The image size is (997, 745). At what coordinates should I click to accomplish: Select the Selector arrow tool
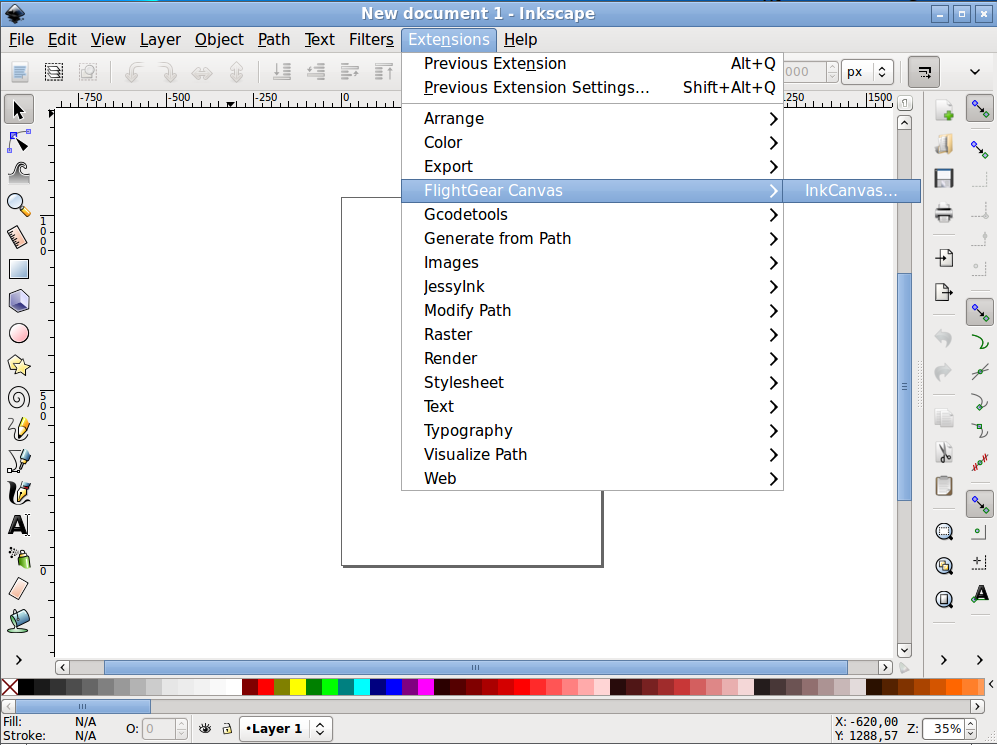click(18, 110)
